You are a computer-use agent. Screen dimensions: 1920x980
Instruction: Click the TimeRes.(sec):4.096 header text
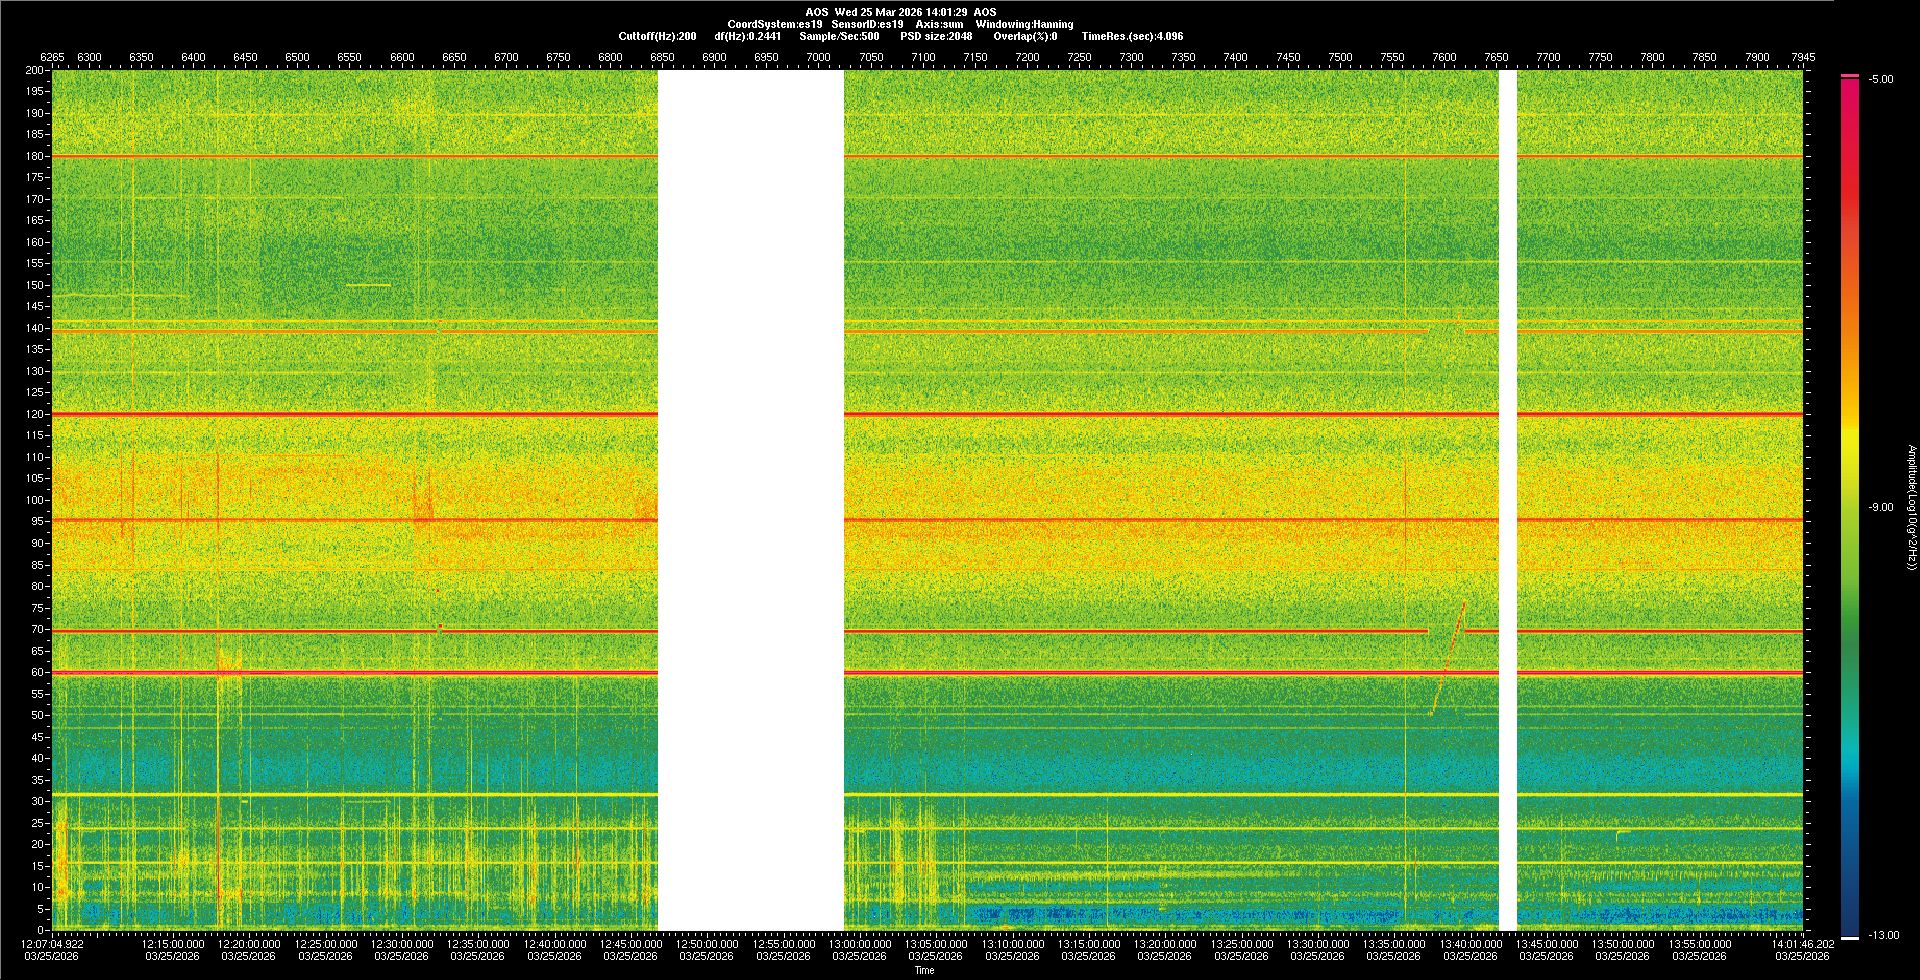click(1132, 36)
